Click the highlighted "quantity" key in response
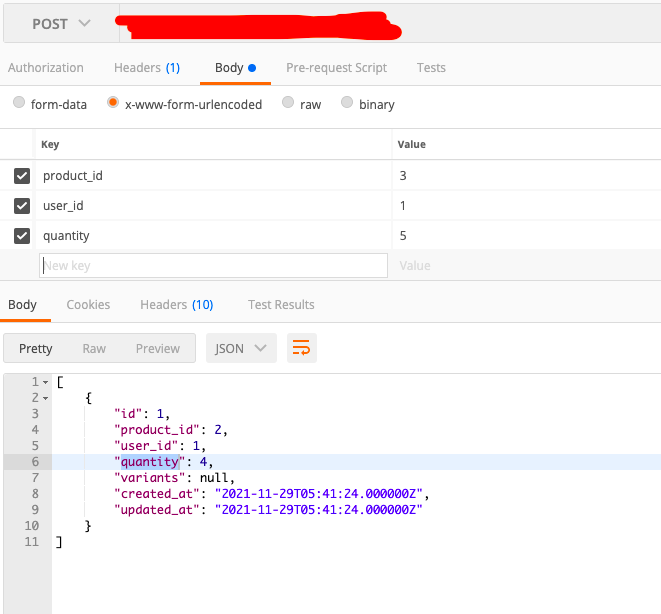 point(150,462)
